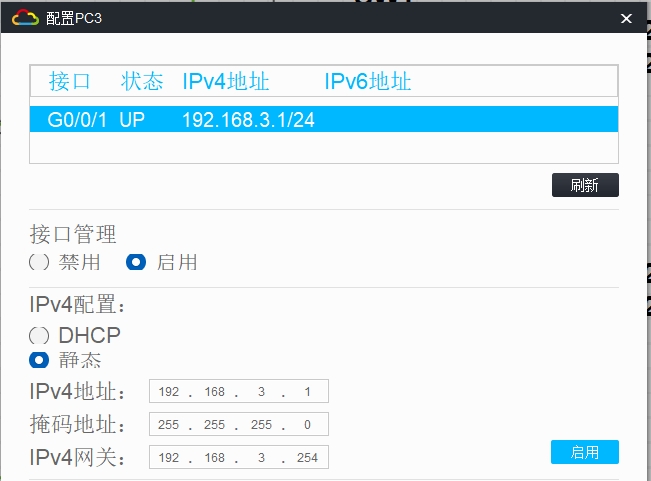Click the 接口 column header
Viewport: 651px width, 481px height.
[x=70, y=81]
